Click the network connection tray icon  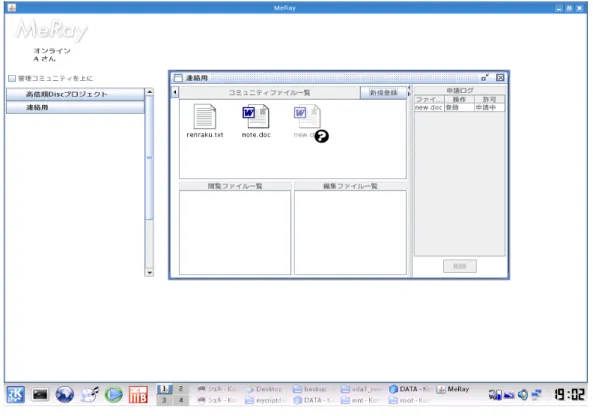coord(536,395)
